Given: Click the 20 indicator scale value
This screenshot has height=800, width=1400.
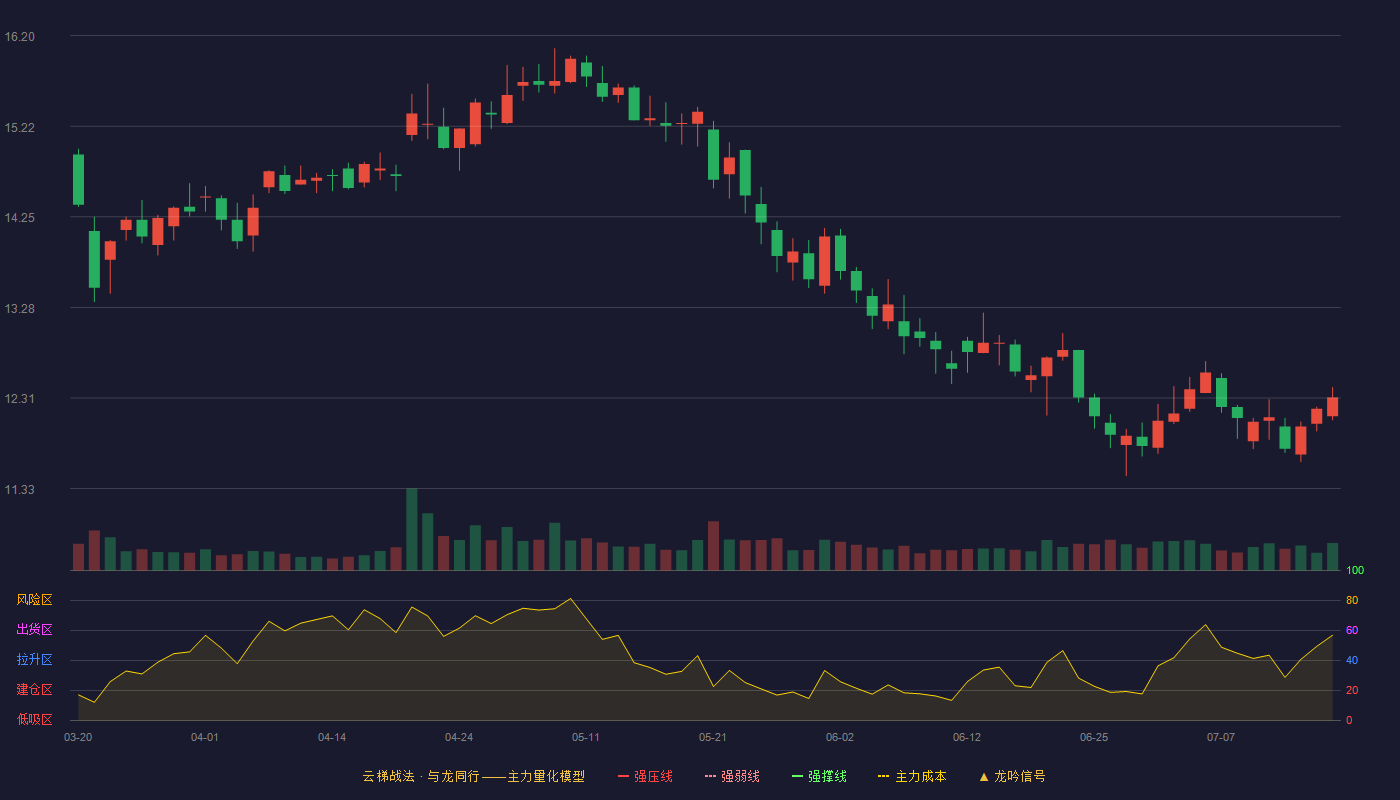Looking at the screenshot, I should click(1352, 690).
